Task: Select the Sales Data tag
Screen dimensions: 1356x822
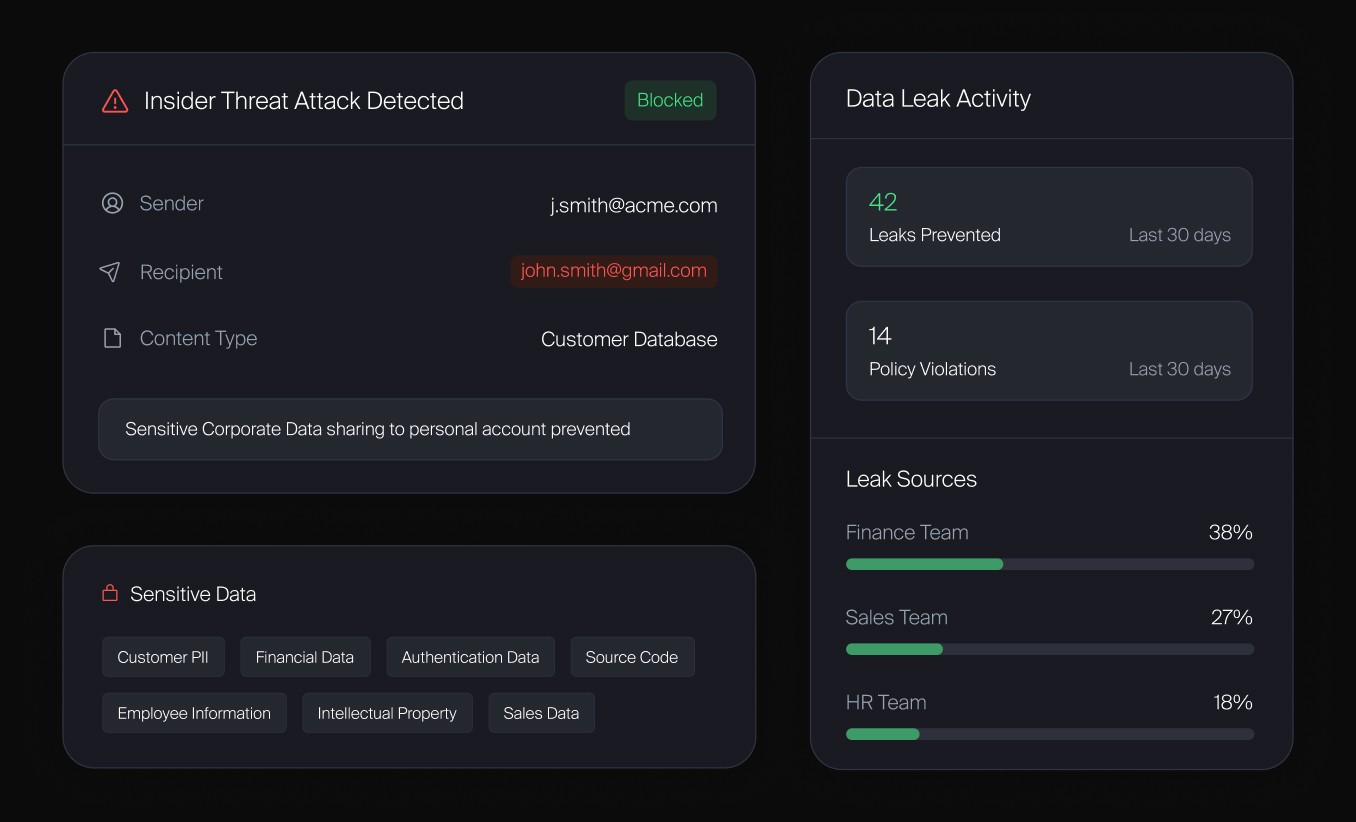Action: pos(541,713)
